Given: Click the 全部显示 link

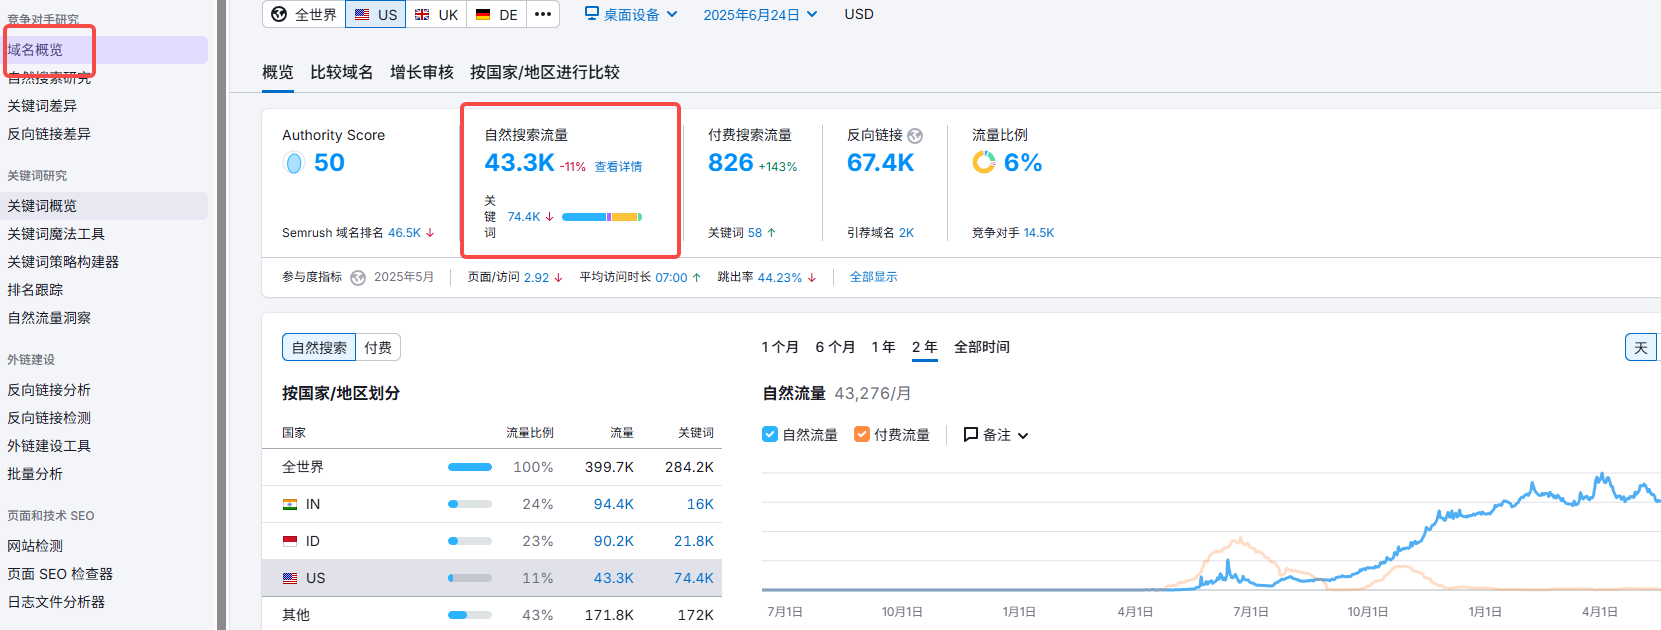Looking at the screenshot, I should 873,277.
